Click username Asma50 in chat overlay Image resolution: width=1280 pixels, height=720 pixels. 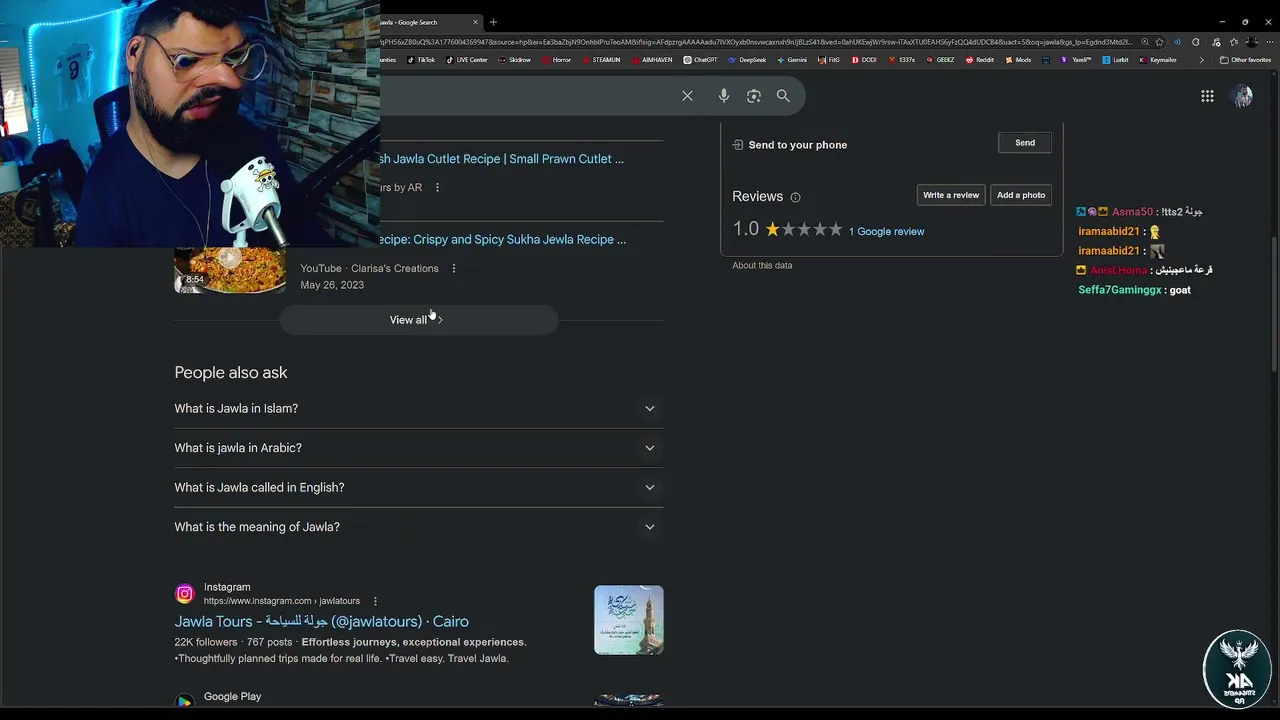[x=1132, y=212]
